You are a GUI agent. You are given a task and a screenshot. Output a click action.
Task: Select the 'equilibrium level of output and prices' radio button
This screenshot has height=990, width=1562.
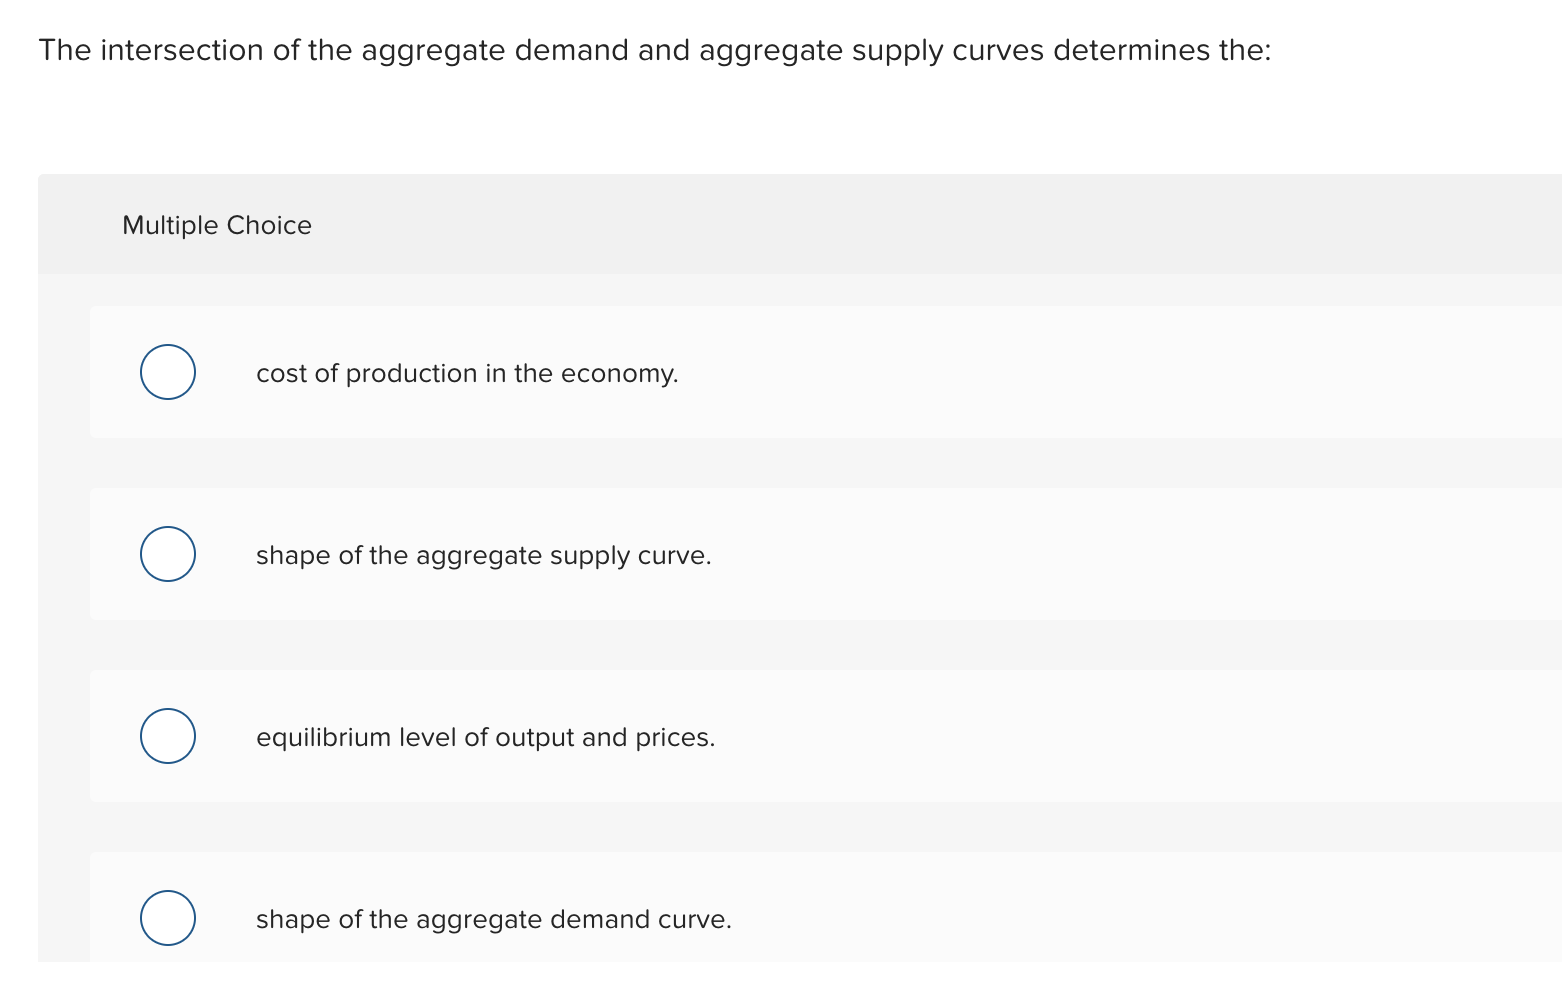(x=167, y=735)
